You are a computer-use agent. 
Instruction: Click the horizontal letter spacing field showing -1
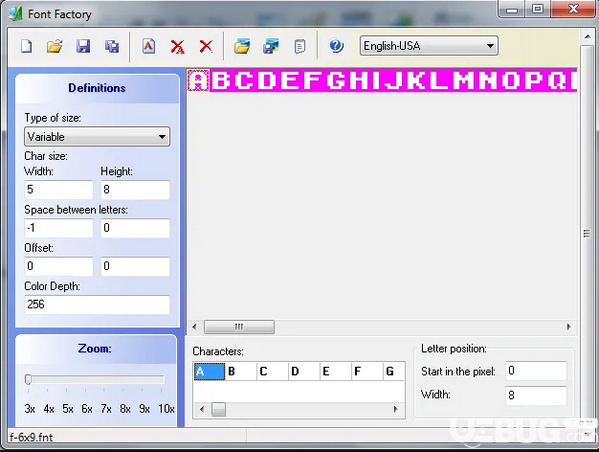[x=58, y=228]
